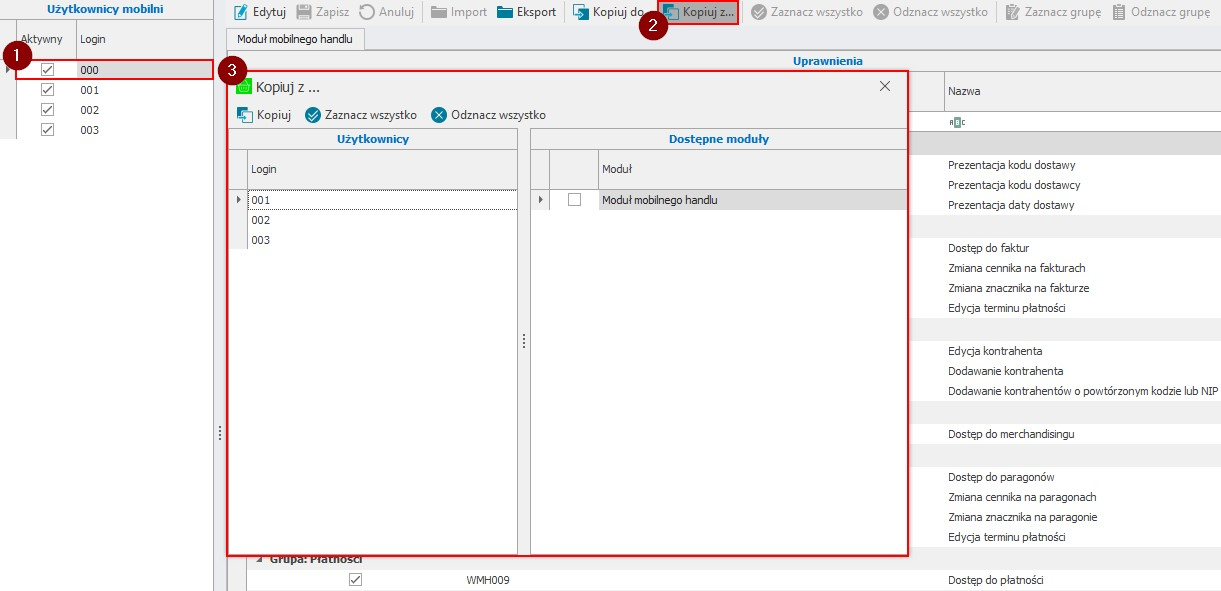
Task: Click the Moduł mobilnego handlu row text
Action: coord(659,200)
